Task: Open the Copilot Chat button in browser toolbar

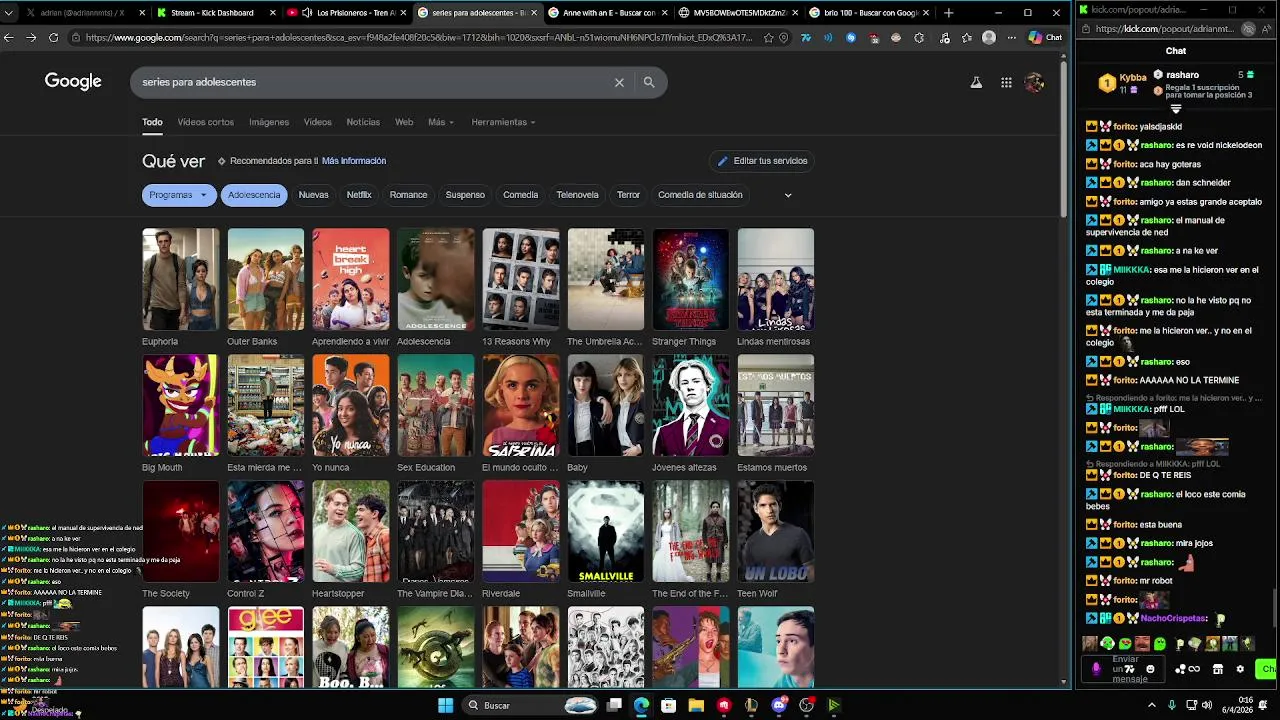Action: coord(1045,37)
